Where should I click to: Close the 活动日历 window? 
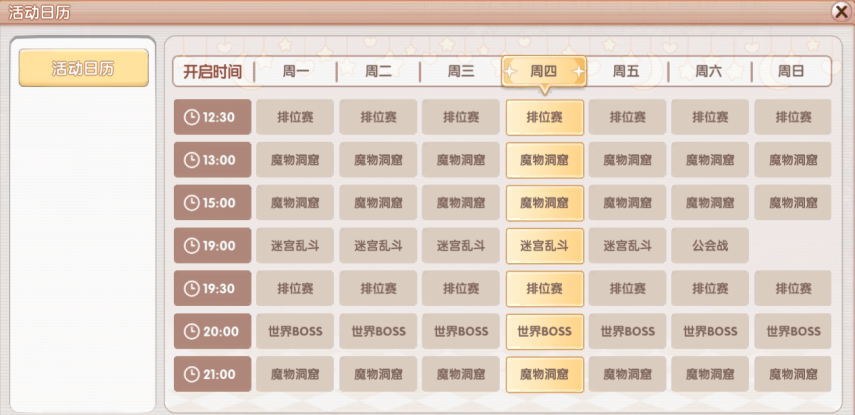click(841, 12)
